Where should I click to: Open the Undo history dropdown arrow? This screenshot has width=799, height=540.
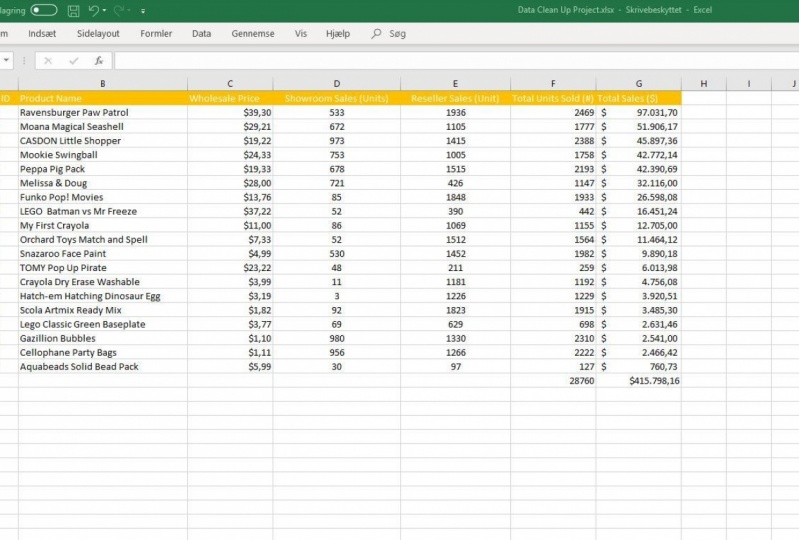tap(104, 10)
